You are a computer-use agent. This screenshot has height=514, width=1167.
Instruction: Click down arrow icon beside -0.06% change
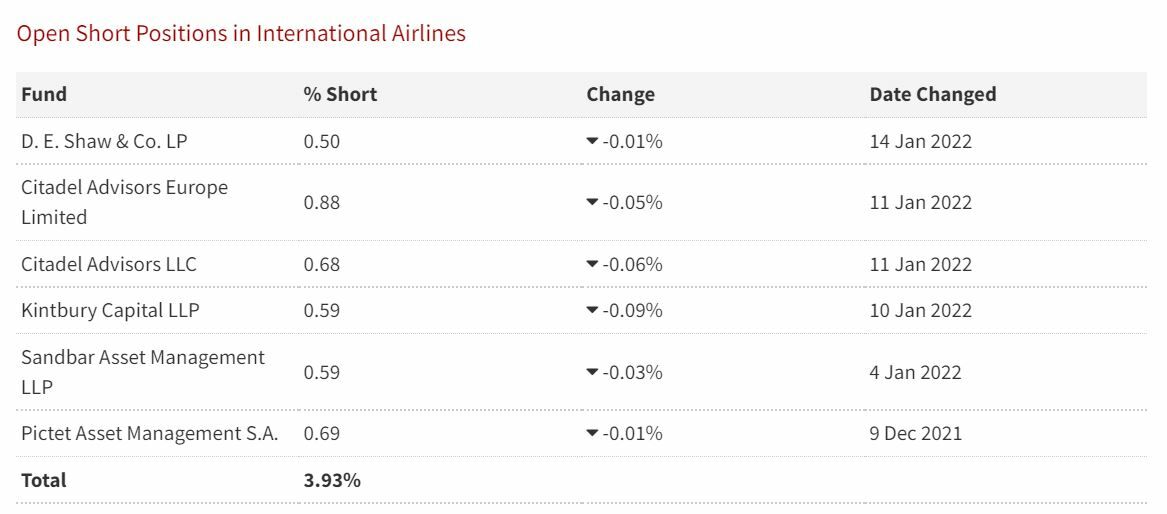(x=592, y=265)
